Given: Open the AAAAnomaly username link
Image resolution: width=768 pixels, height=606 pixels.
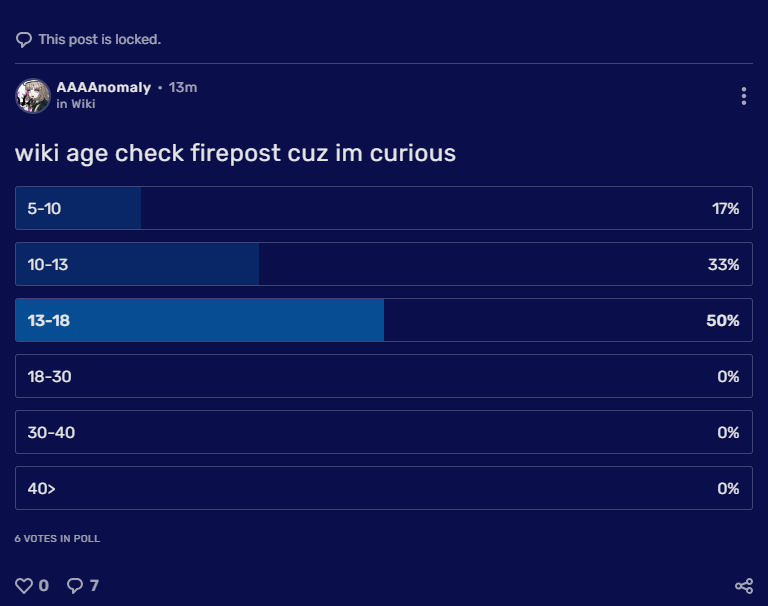Looking at the screenshot, I should tap(104, 87).
